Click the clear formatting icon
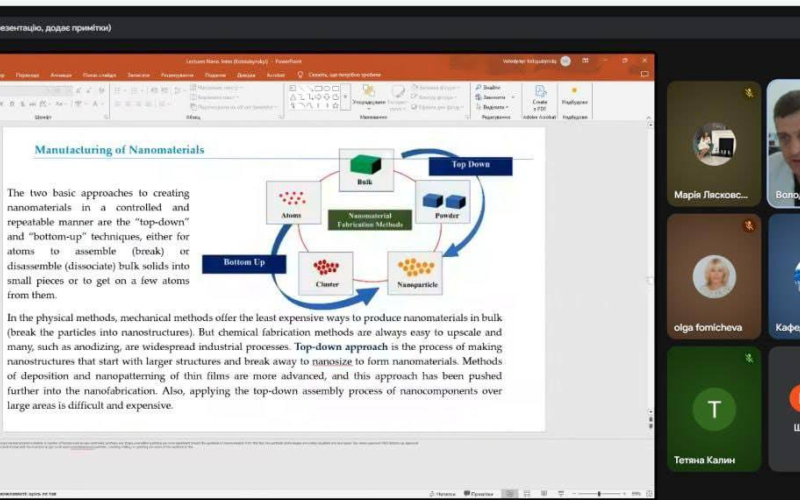 pyautogui.click(x=102, y=90)
